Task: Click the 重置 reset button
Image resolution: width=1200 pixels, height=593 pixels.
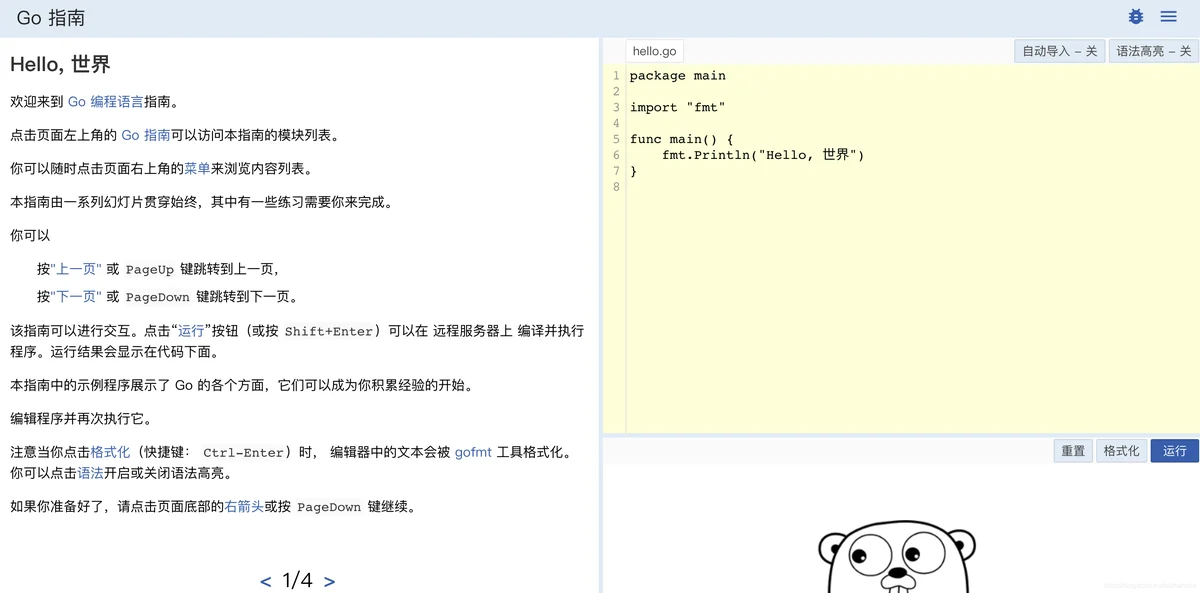Action: (x=1073, y=451)
